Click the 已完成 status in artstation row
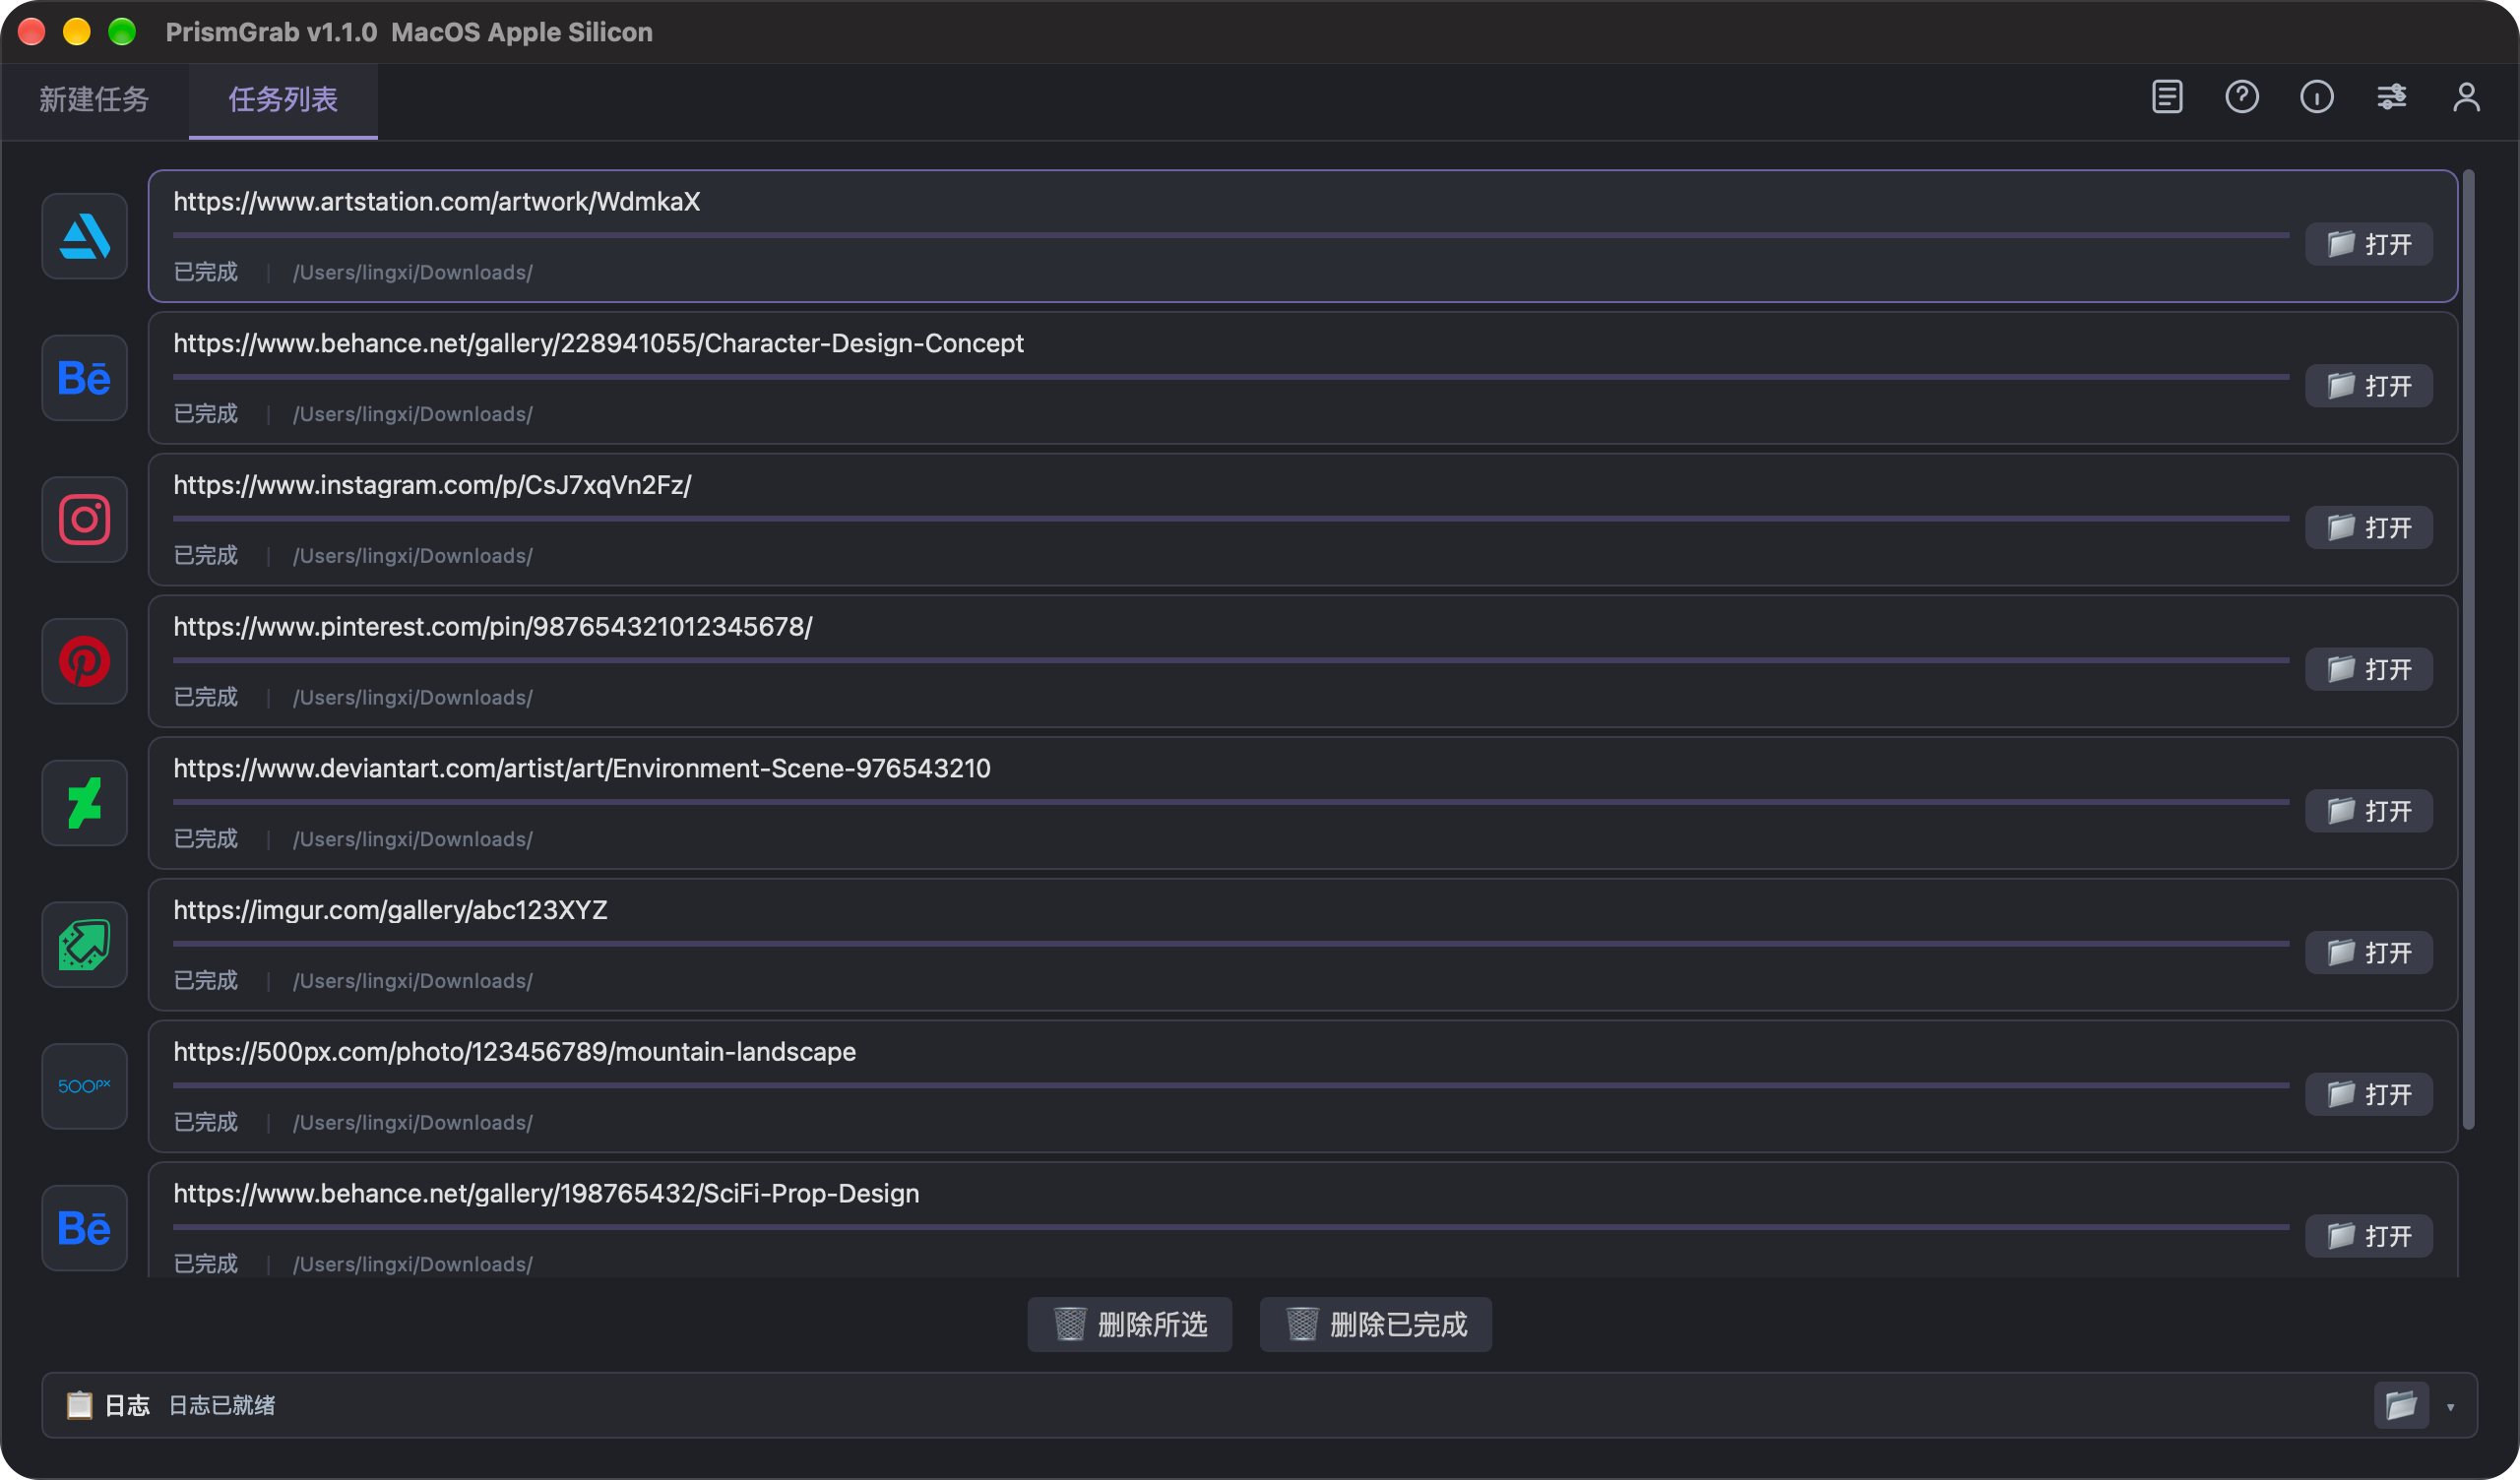 [205, 272]
